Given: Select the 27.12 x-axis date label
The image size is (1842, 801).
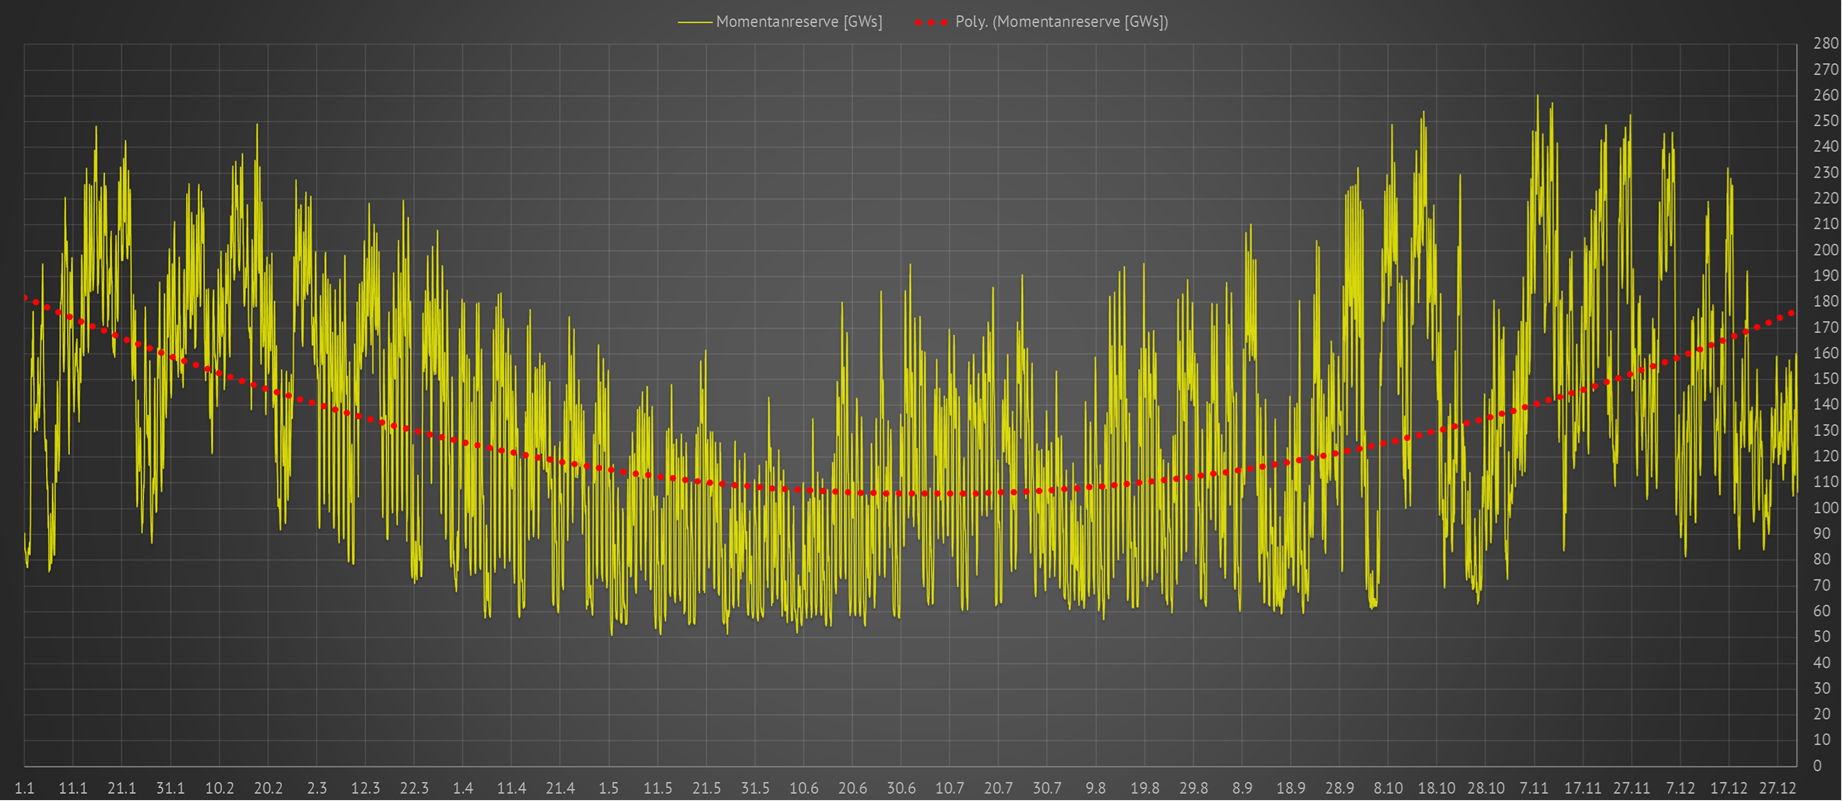Looking at the screenshot, I should tap(1777, 788).
